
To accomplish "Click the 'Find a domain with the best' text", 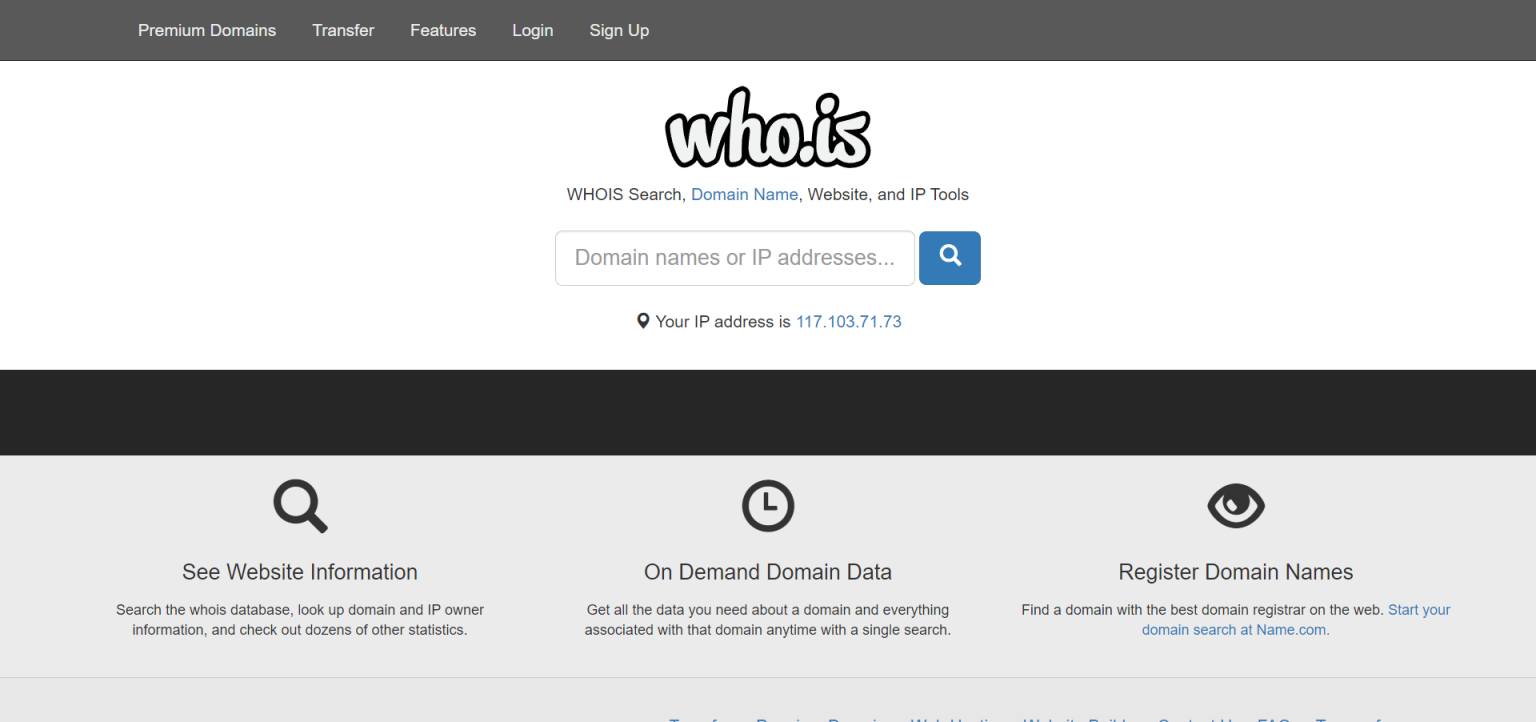I will tap(1202, 610).
